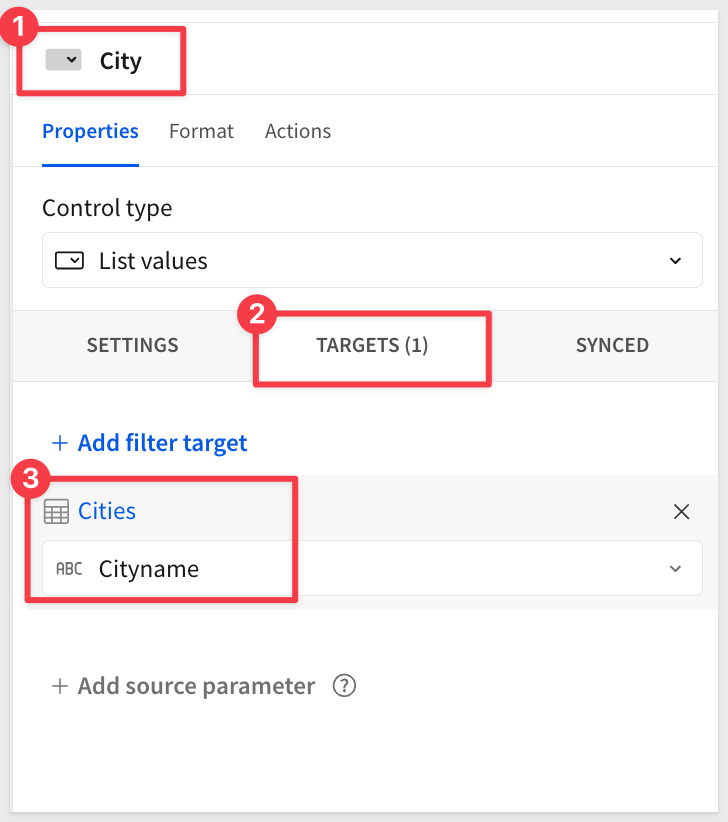Screen dimensions: 728x822
Task: Click the List values icon in dropdown
Action: (69, 261)
